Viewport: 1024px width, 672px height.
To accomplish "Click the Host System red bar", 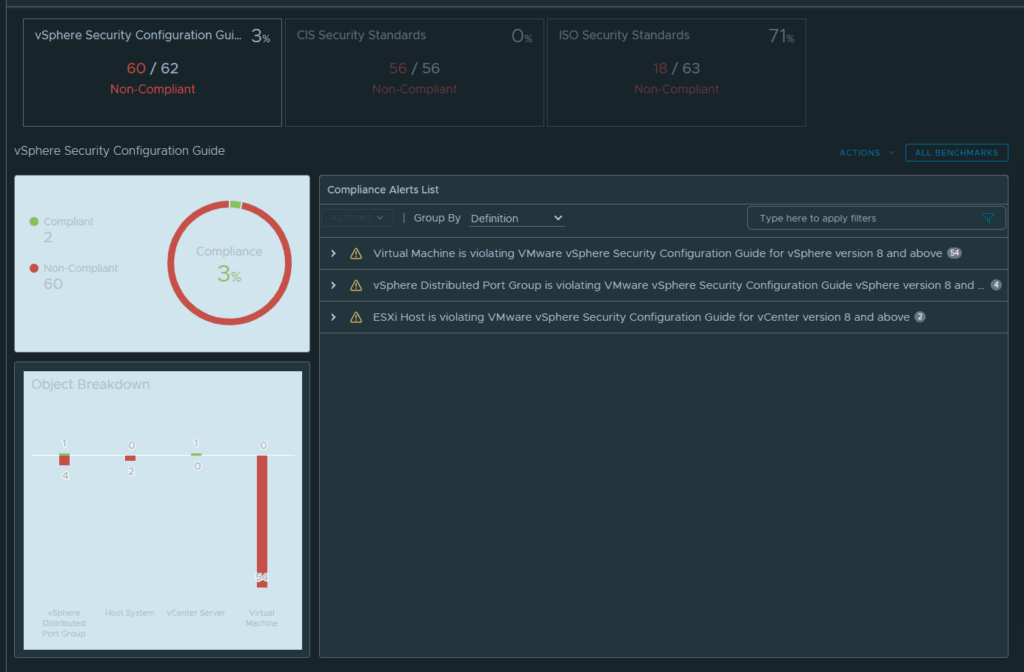I will point(131,458).
